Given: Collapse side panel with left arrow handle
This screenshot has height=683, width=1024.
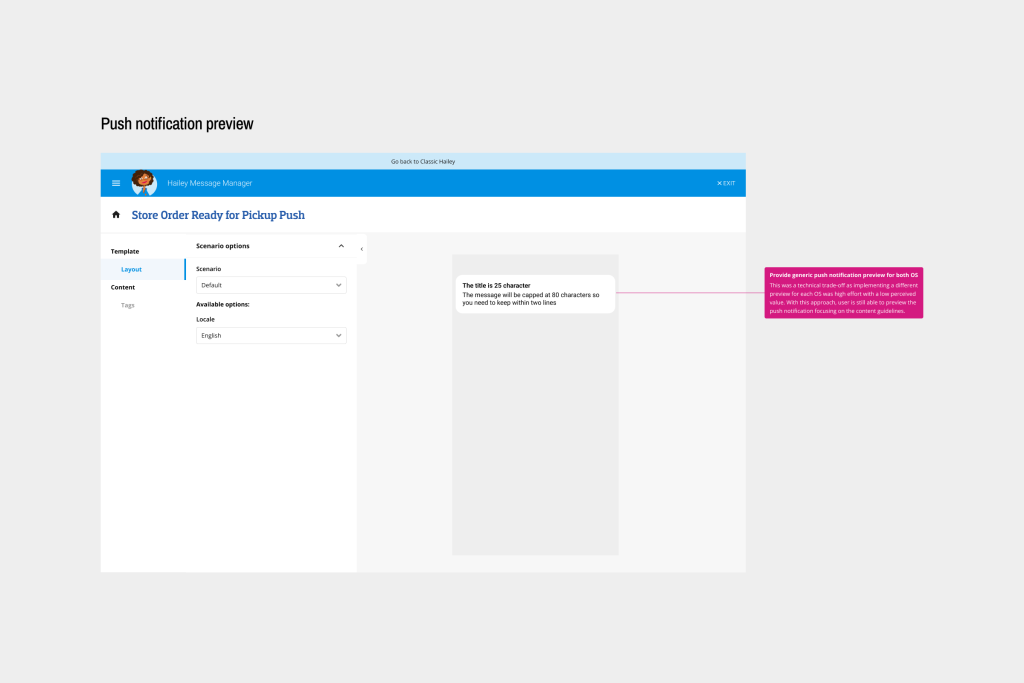Looking at the screenshot, I should 361,249.
